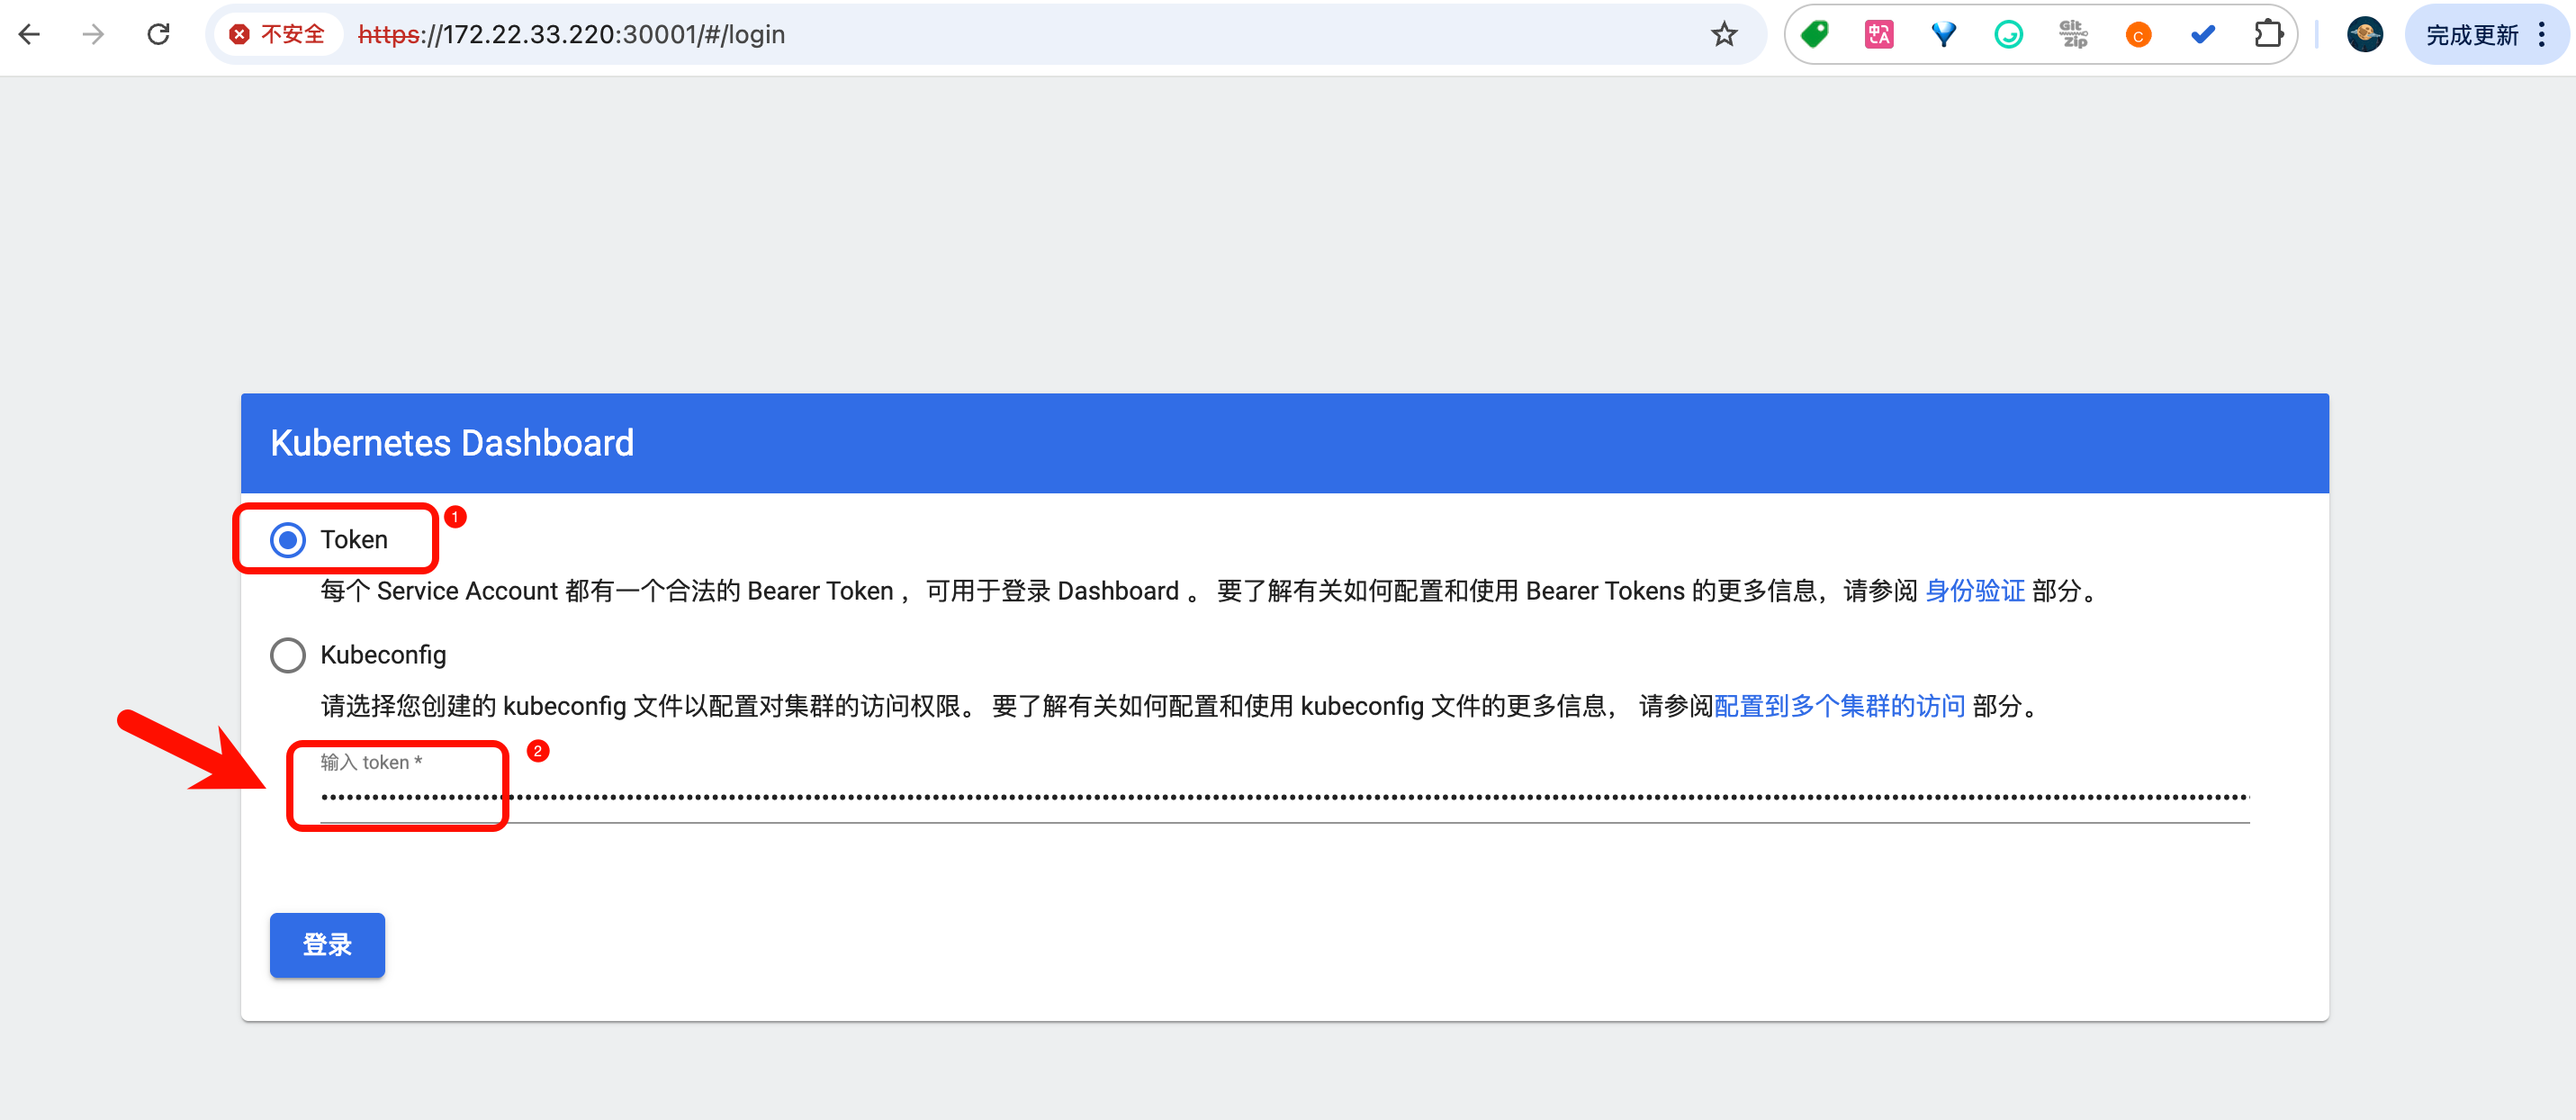Reload the page with the refresh icon
Viewport: 2576px width, 1120px height.
158,35
